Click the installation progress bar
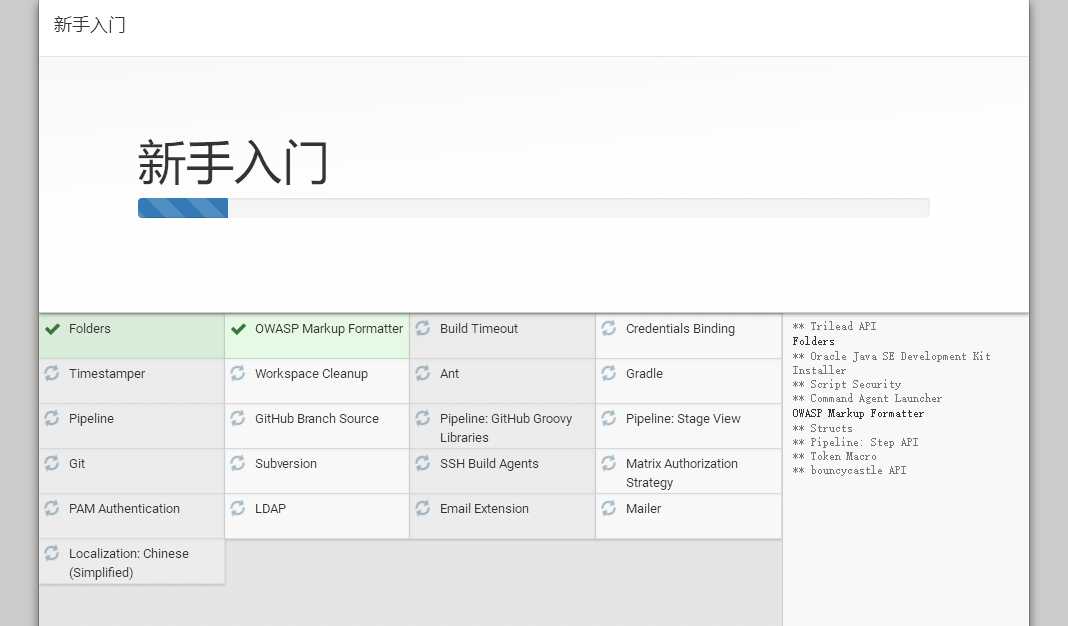 (x=533, y=208)
